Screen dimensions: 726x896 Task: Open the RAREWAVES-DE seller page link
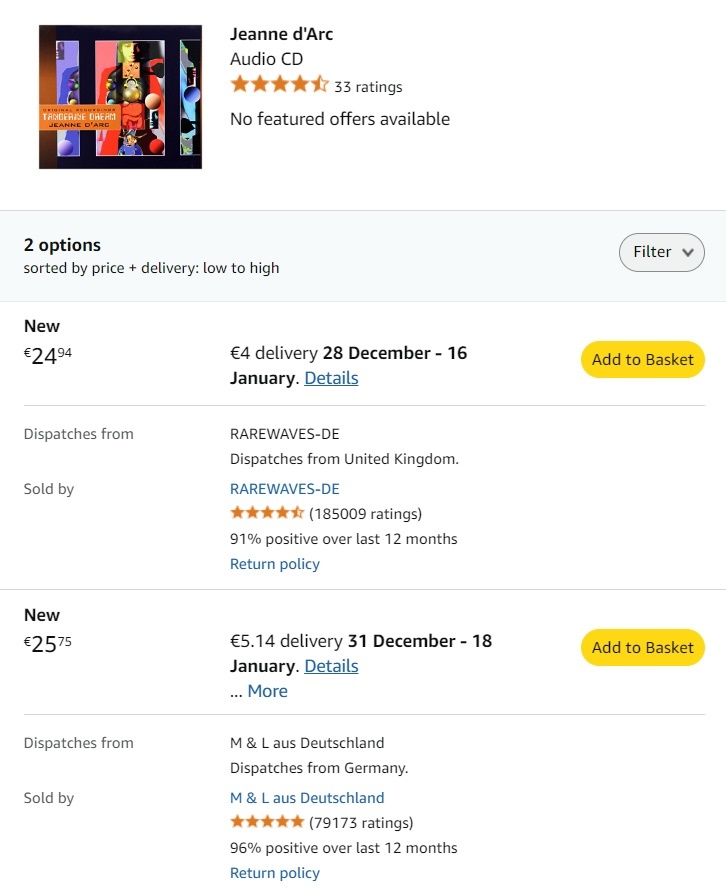click(x=285, y=489)
